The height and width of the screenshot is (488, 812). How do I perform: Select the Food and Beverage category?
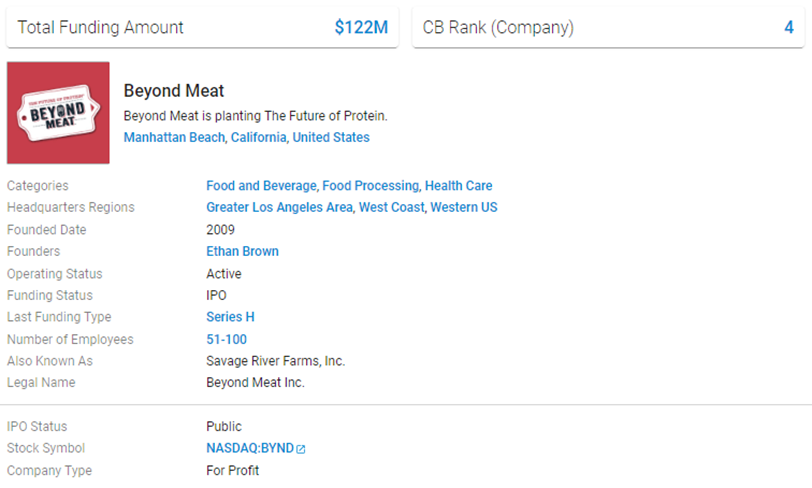click(261, 185)
